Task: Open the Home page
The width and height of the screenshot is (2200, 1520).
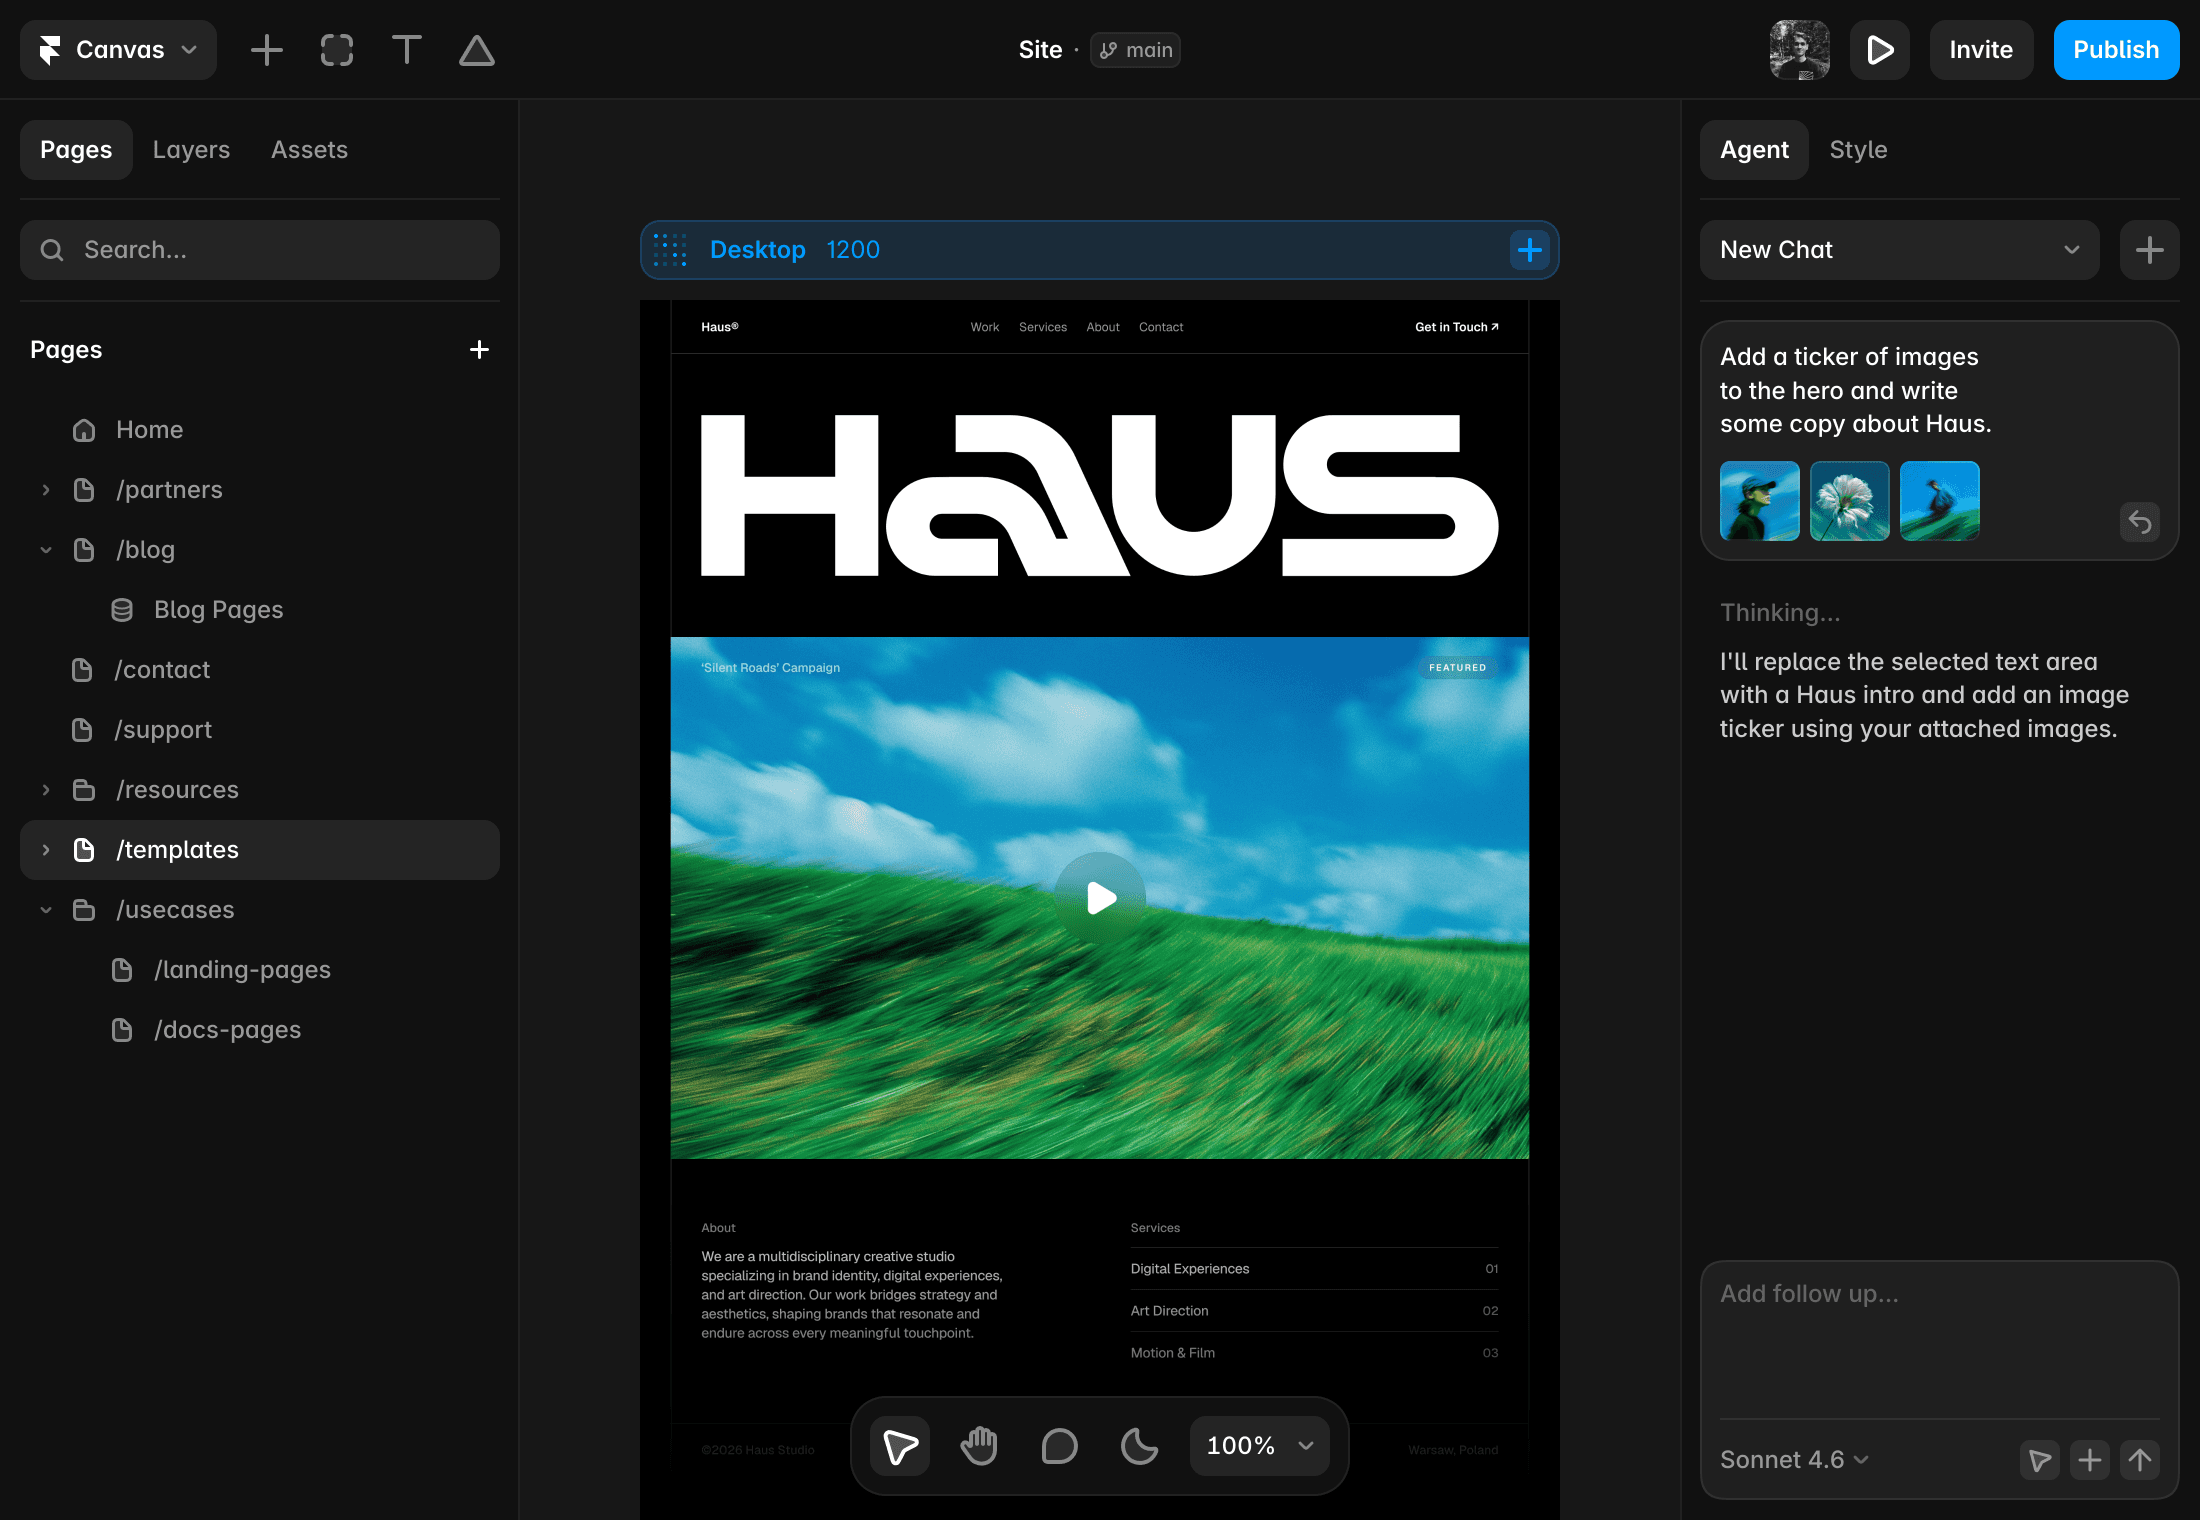Action: 260,430
